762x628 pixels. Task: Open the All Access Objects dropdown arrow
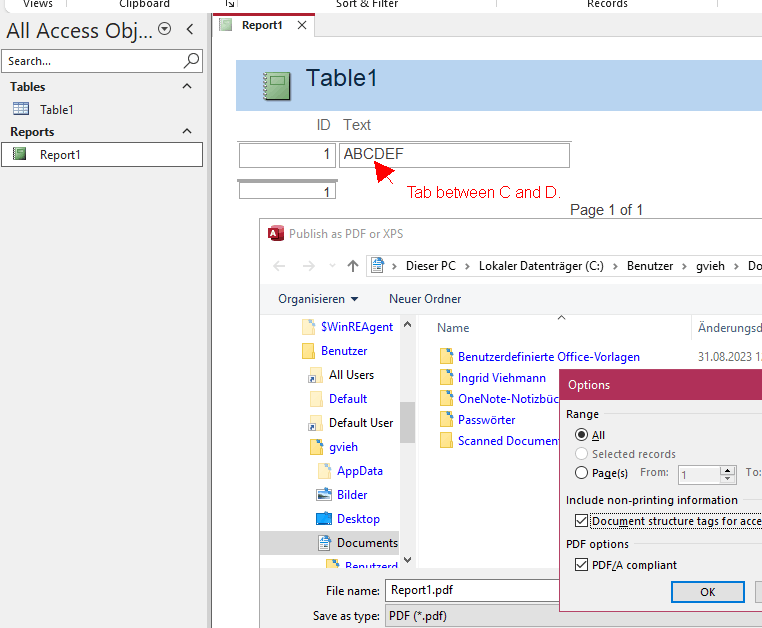(x=165, y=29)
